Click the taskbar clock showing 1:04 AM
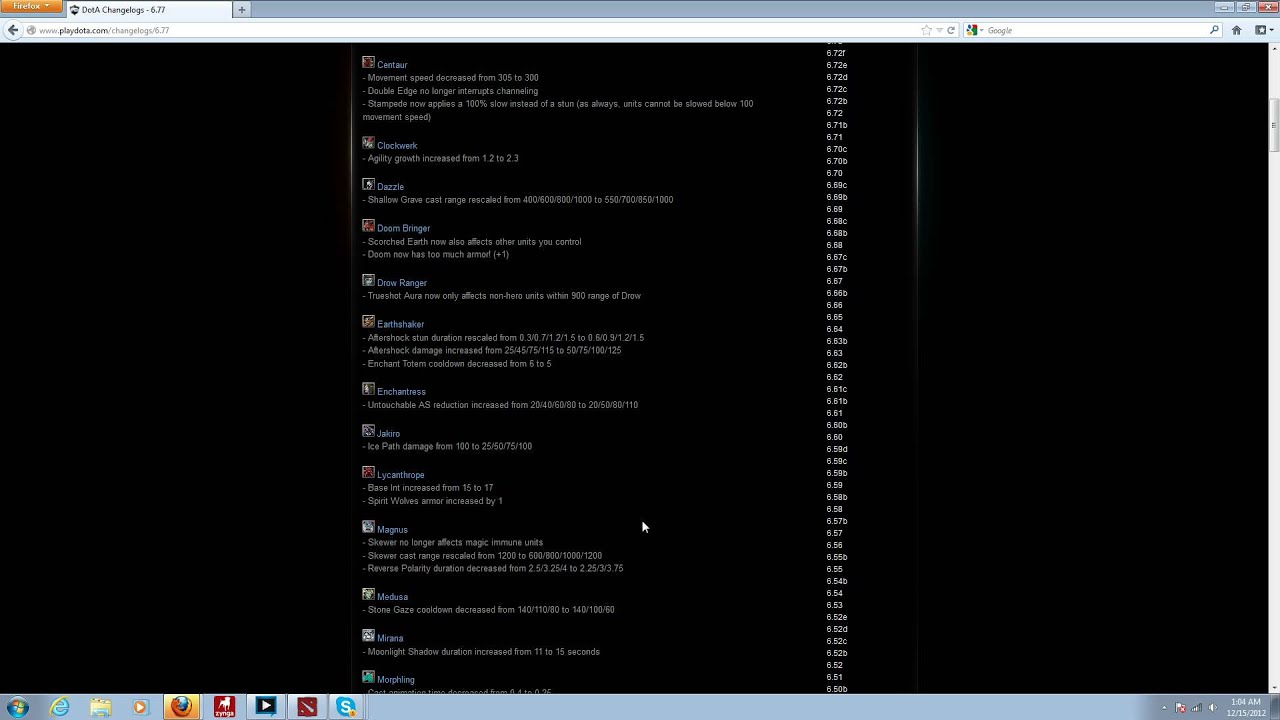Viewport: 1280px width, 720px height. click(x=1245, y=707)
